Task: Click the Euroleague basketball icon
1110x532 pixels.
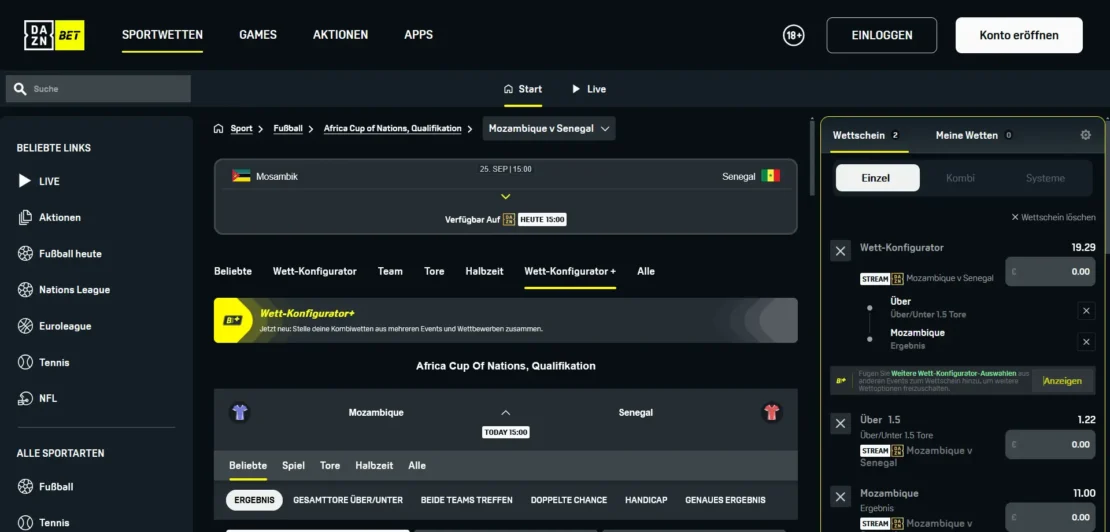Action: pyautogui.click(x=25, y=326)
